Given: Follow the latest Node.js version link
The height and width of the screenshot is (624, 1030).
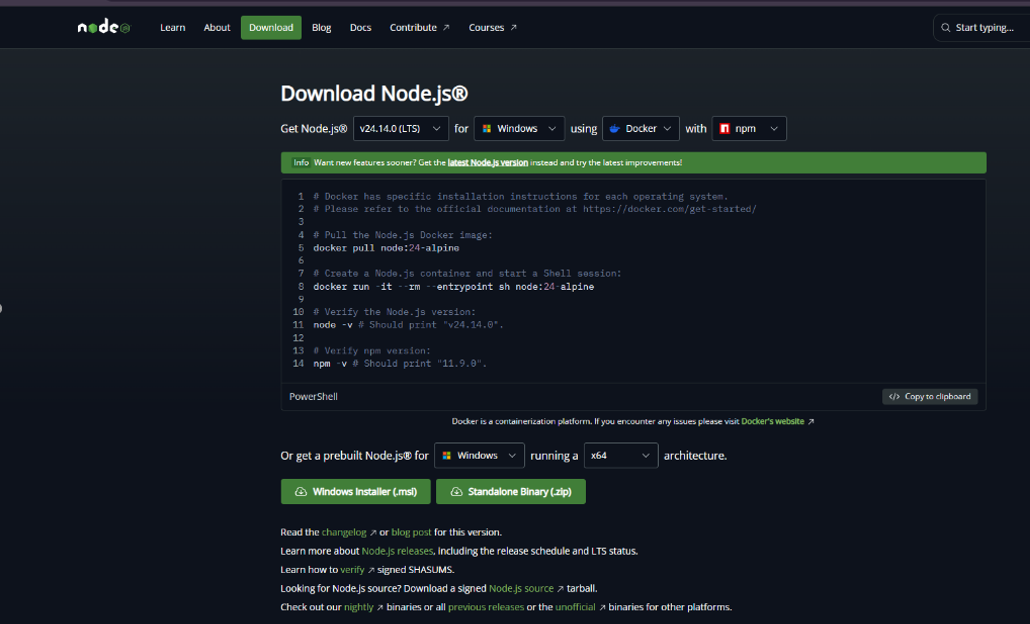Looking at the screenshot, I should click(x=487, y=162).
